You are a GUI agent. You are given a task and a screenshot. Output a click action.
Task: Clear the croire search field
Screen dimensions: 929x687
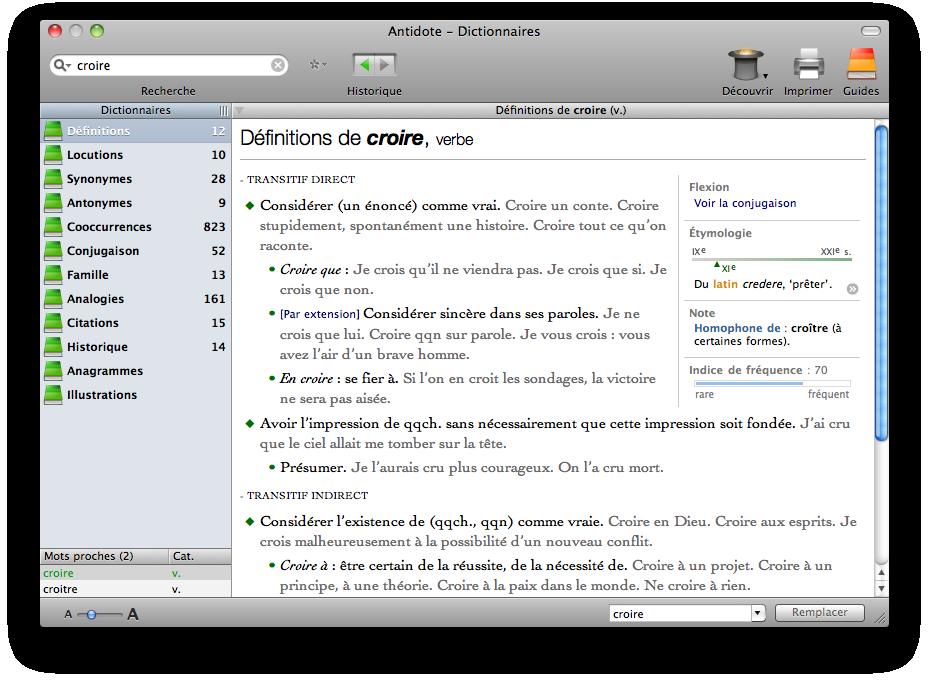(x=277, y=65)
